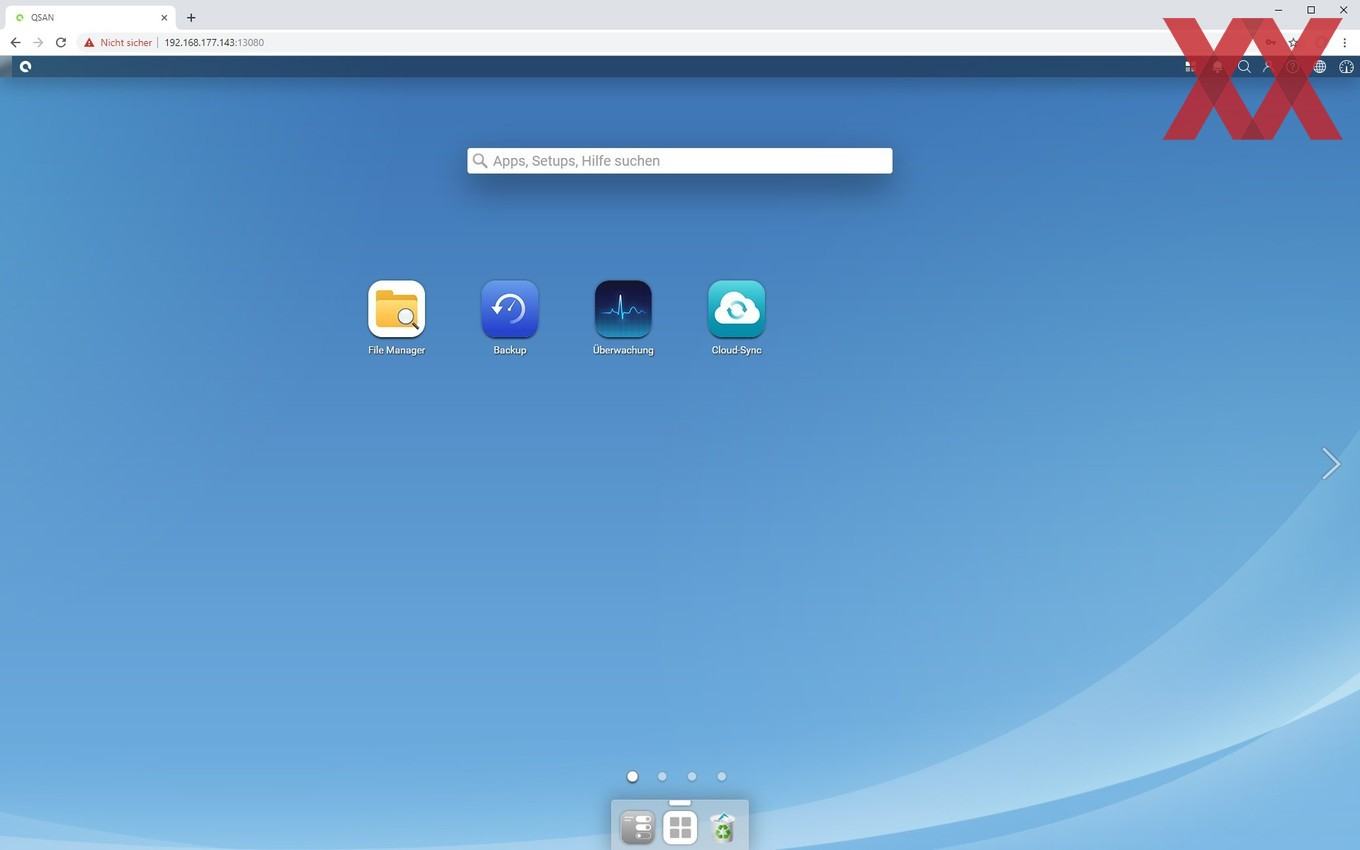Image resolution: width=1360 pixels, height=850 pixels.
Task: Go to the next desktop page arrow
Action: pos(1331,463)
